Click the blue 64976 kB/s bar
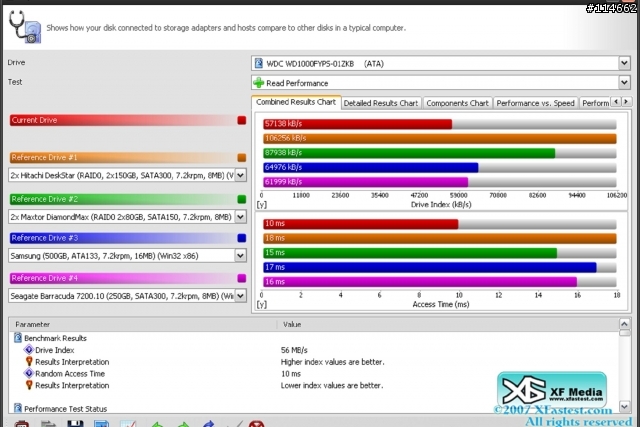The width and height of the screenshot is (640, 427). click(x=371, y=167)
